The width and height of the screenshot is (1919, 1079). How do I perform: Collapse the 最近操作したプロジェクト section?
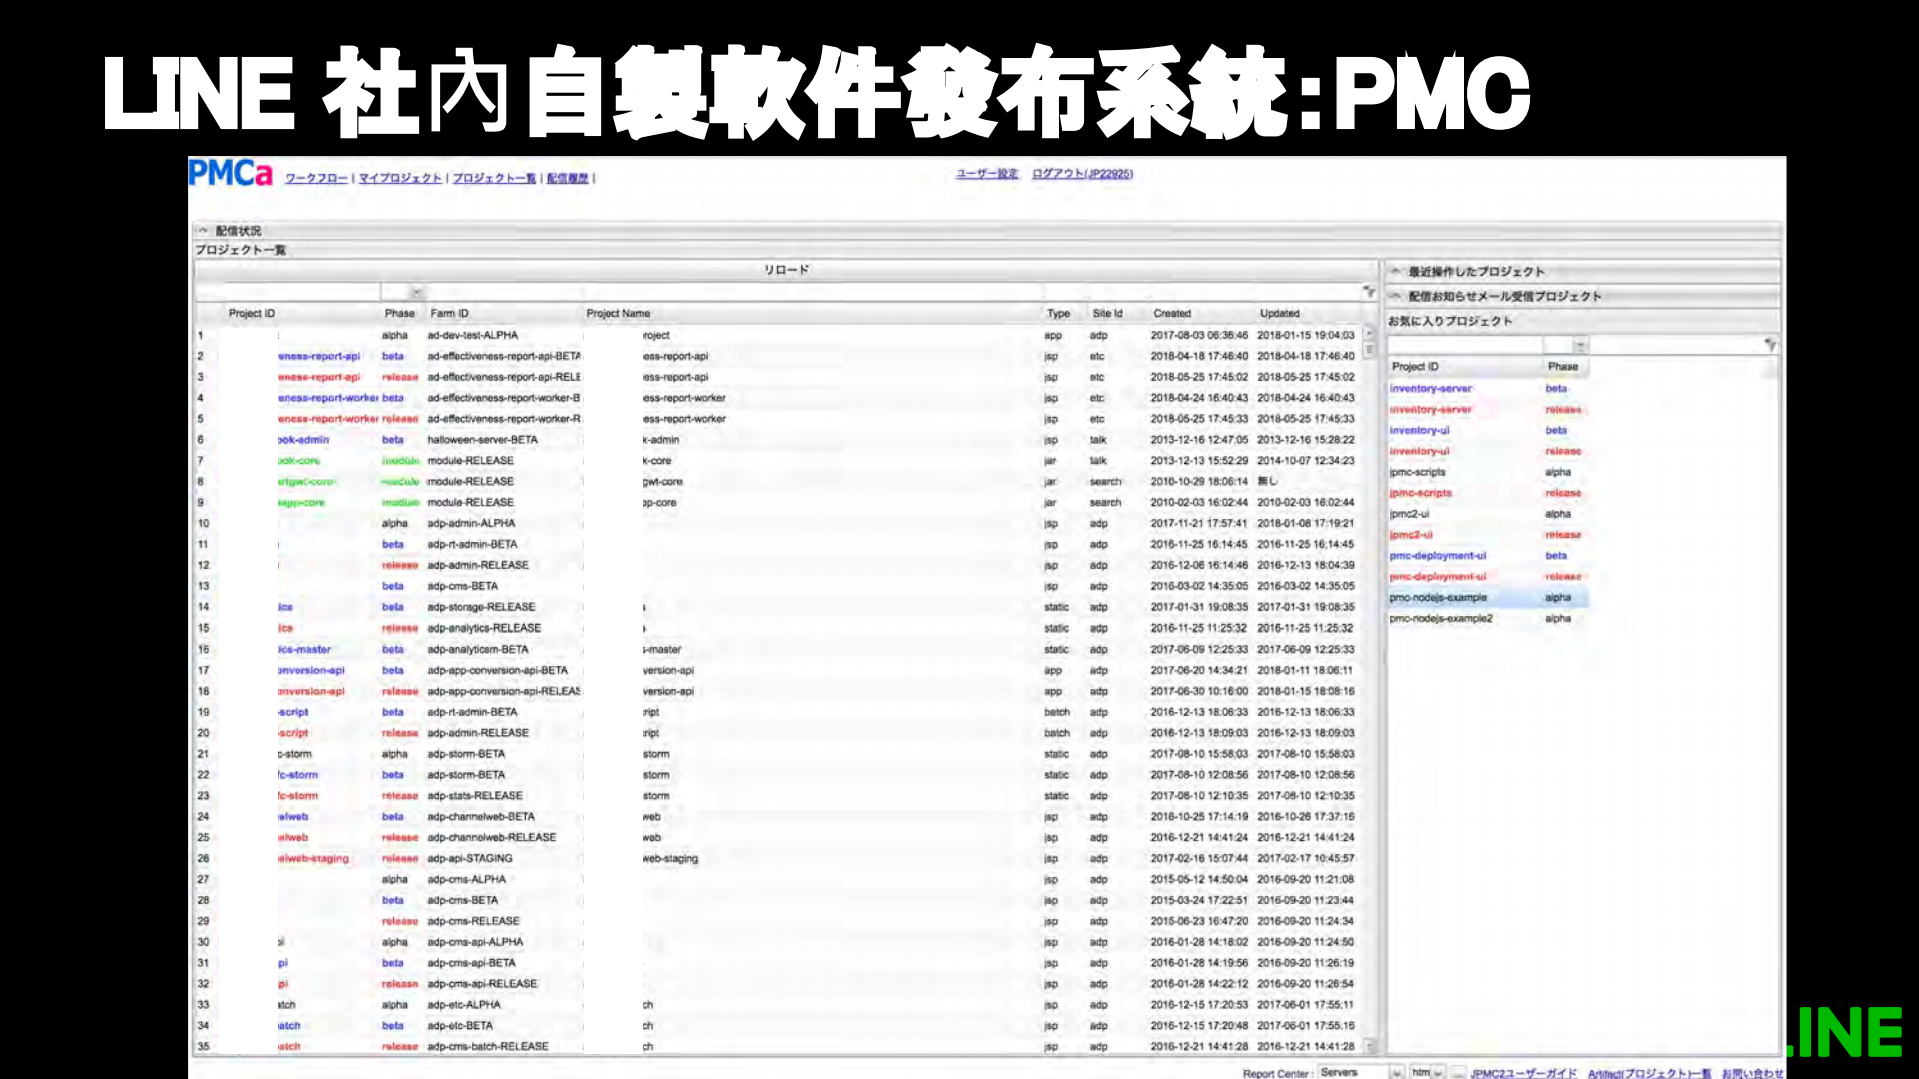point(1395,270)
